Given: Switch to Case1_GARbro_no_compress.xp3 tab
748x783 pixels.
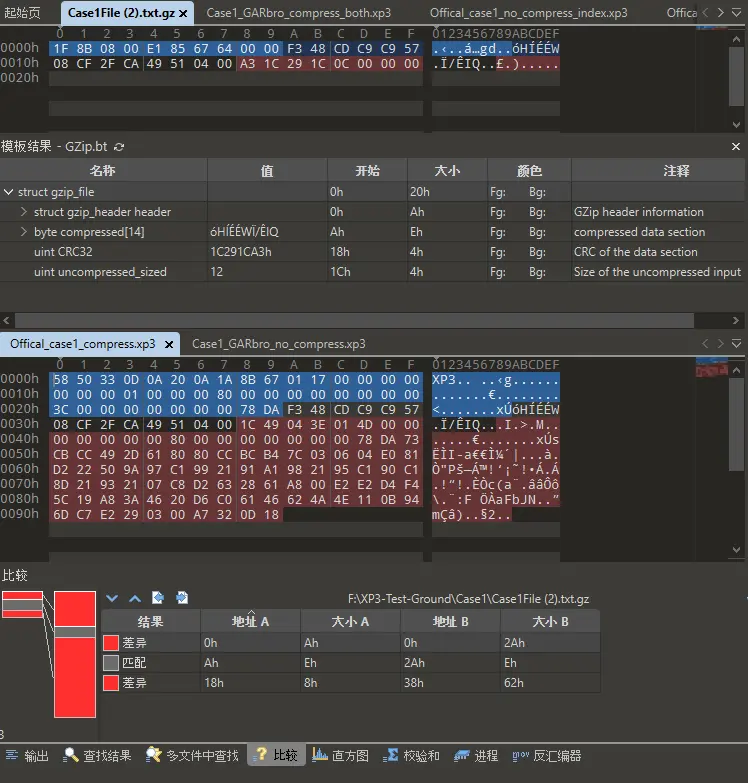Looking at the screenshot, I should [278, 343].
